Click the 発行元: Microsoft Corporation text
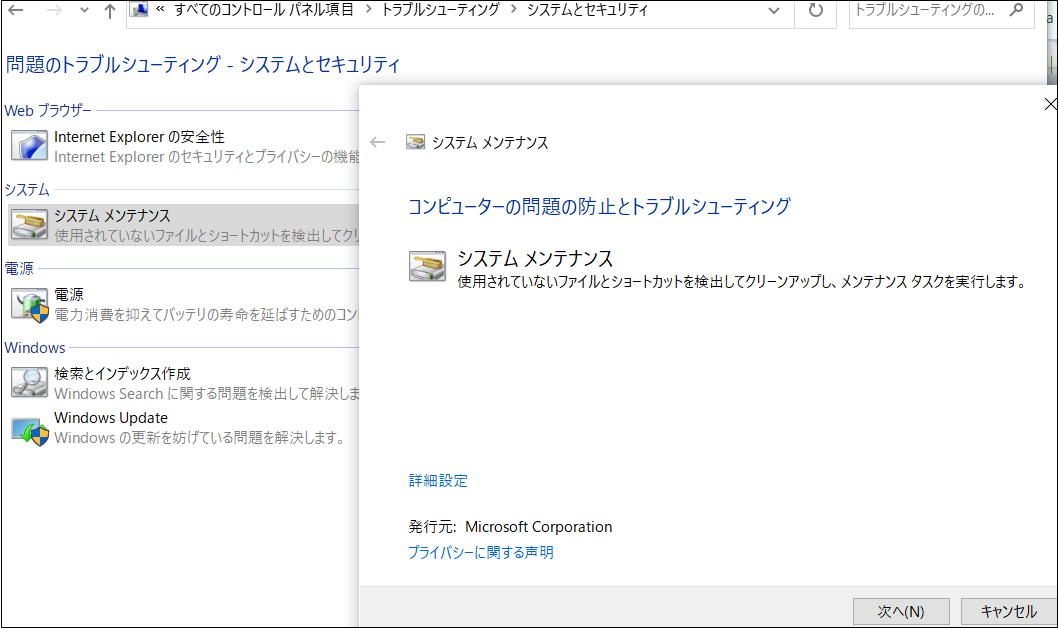The width and height of the screenshot is (1058, 628). 510,527
